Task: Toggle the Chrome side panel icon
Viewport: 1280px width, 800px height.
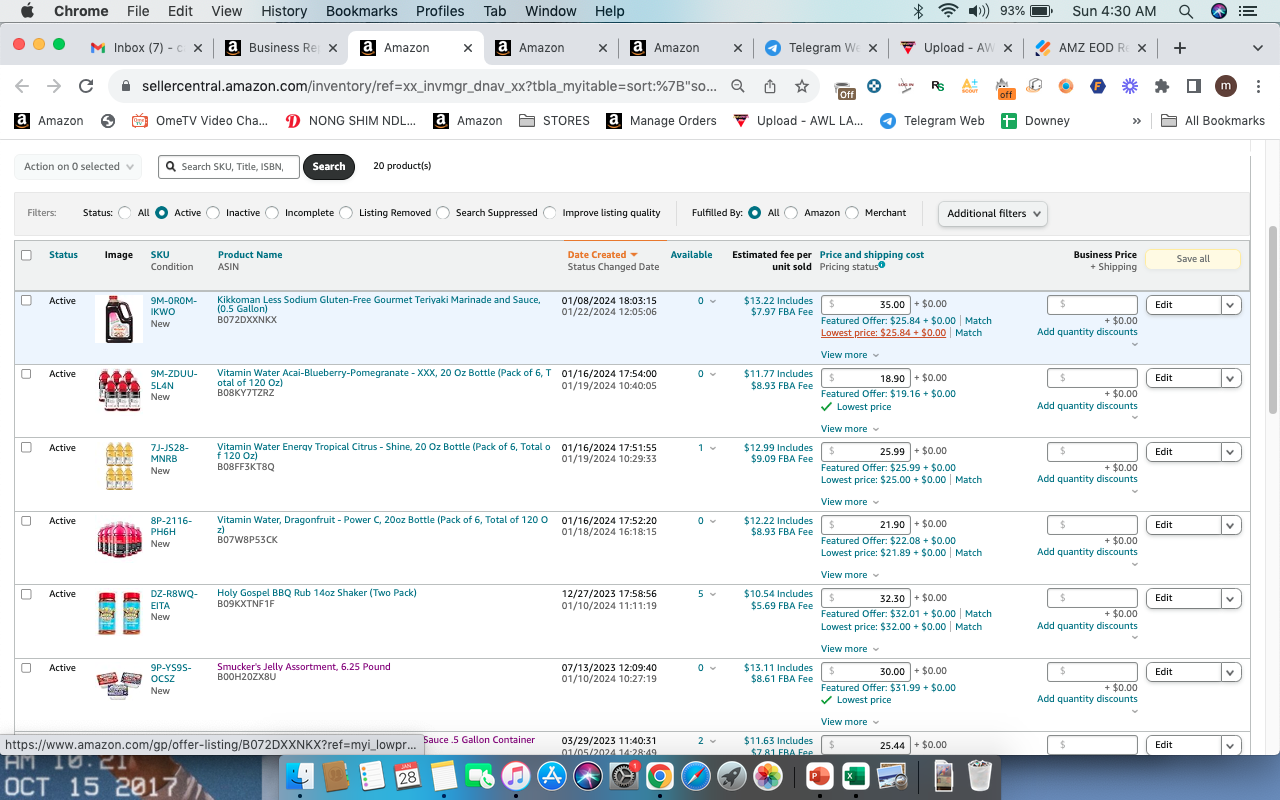Action: (x=1194, y=86)
